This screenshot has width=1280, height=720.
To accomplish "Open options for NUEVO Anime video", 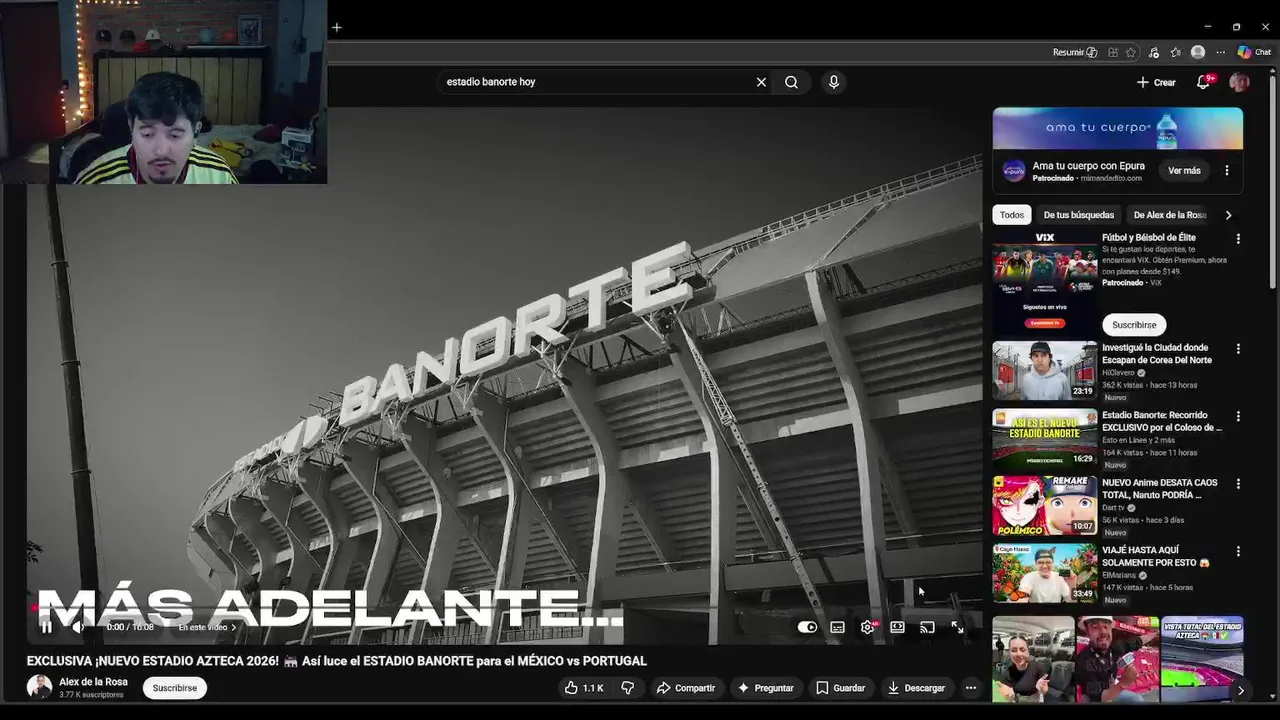I will 1238,484.
